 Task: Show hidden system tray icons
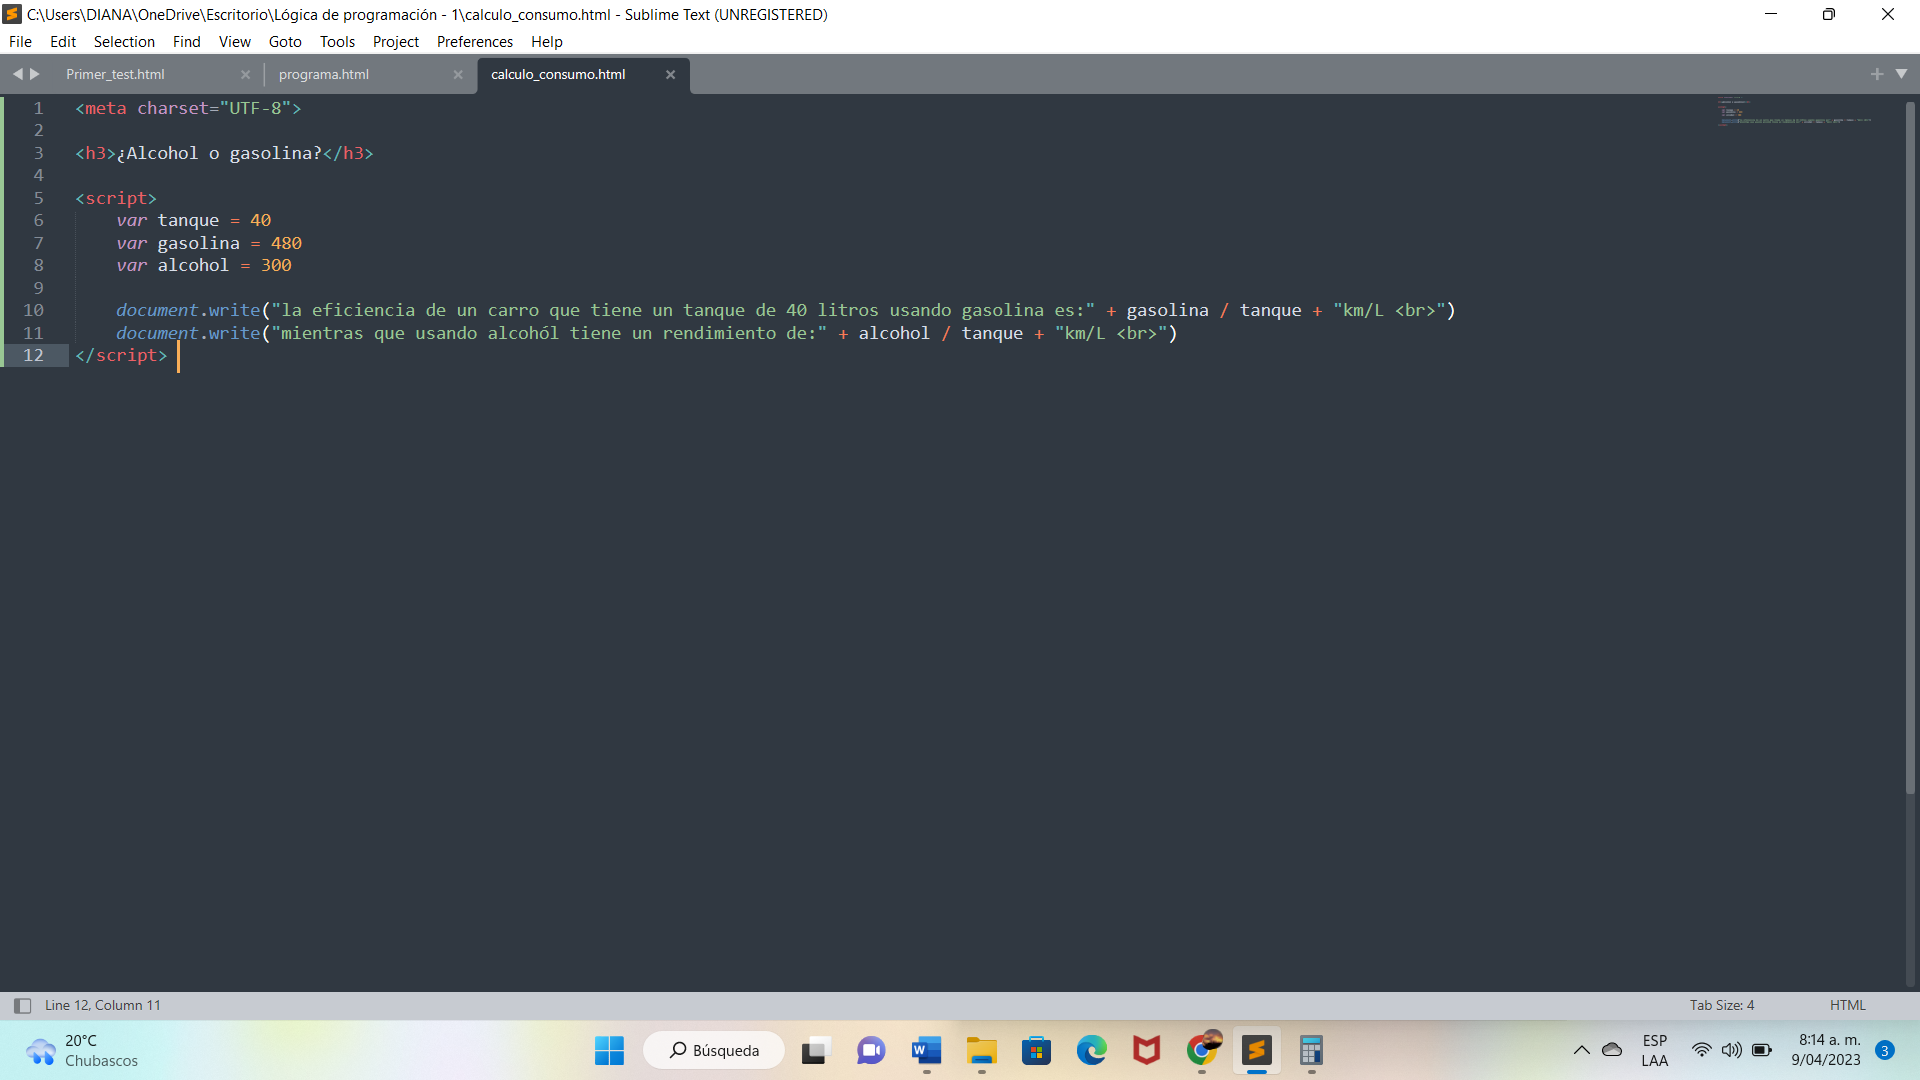tap(1581, 1050)
